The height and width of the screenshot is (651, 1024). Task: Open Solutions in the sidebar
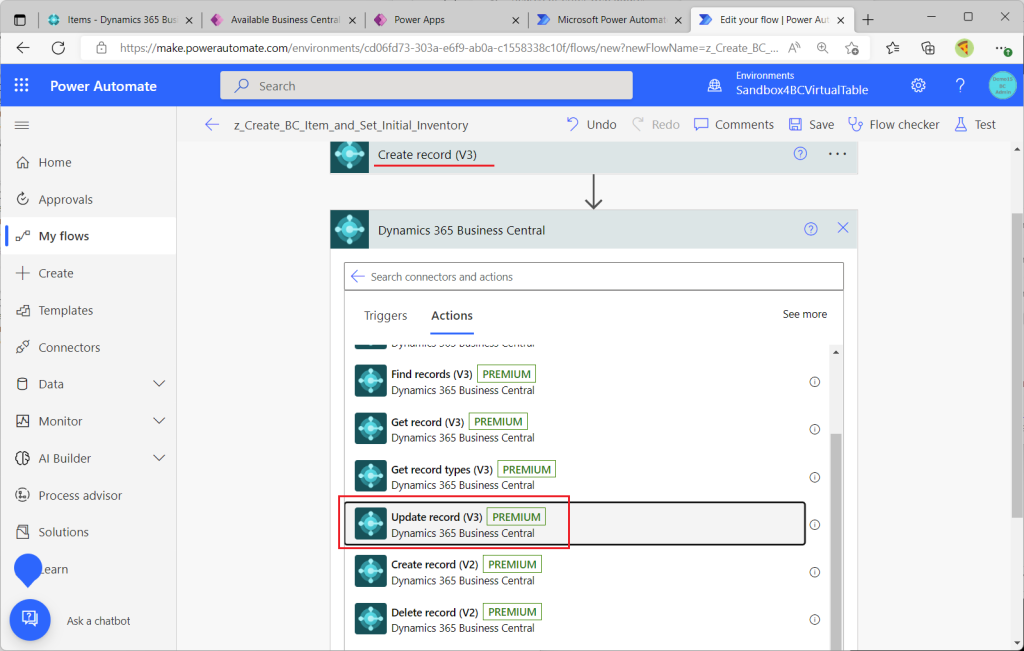pyautogui.click(x=88, y=532)
